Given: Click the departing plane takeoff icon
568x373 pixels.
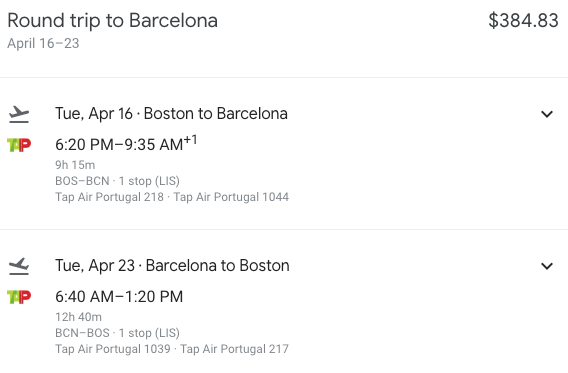Looking at the screenshot, I should tap(19, 114).
